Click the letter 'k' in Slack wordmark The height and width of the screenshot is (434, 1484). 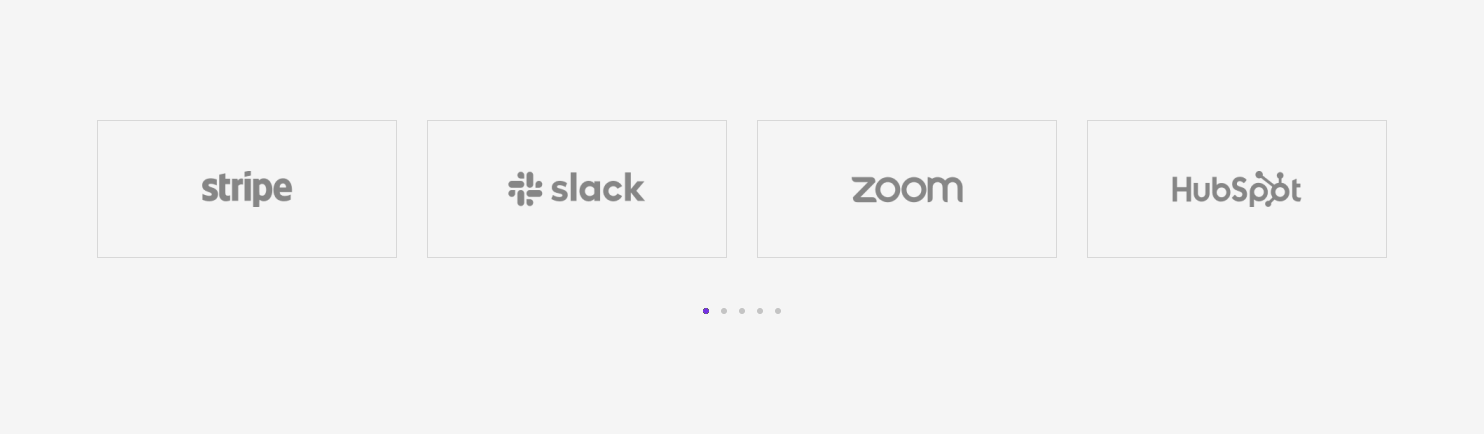coord(633,188)
